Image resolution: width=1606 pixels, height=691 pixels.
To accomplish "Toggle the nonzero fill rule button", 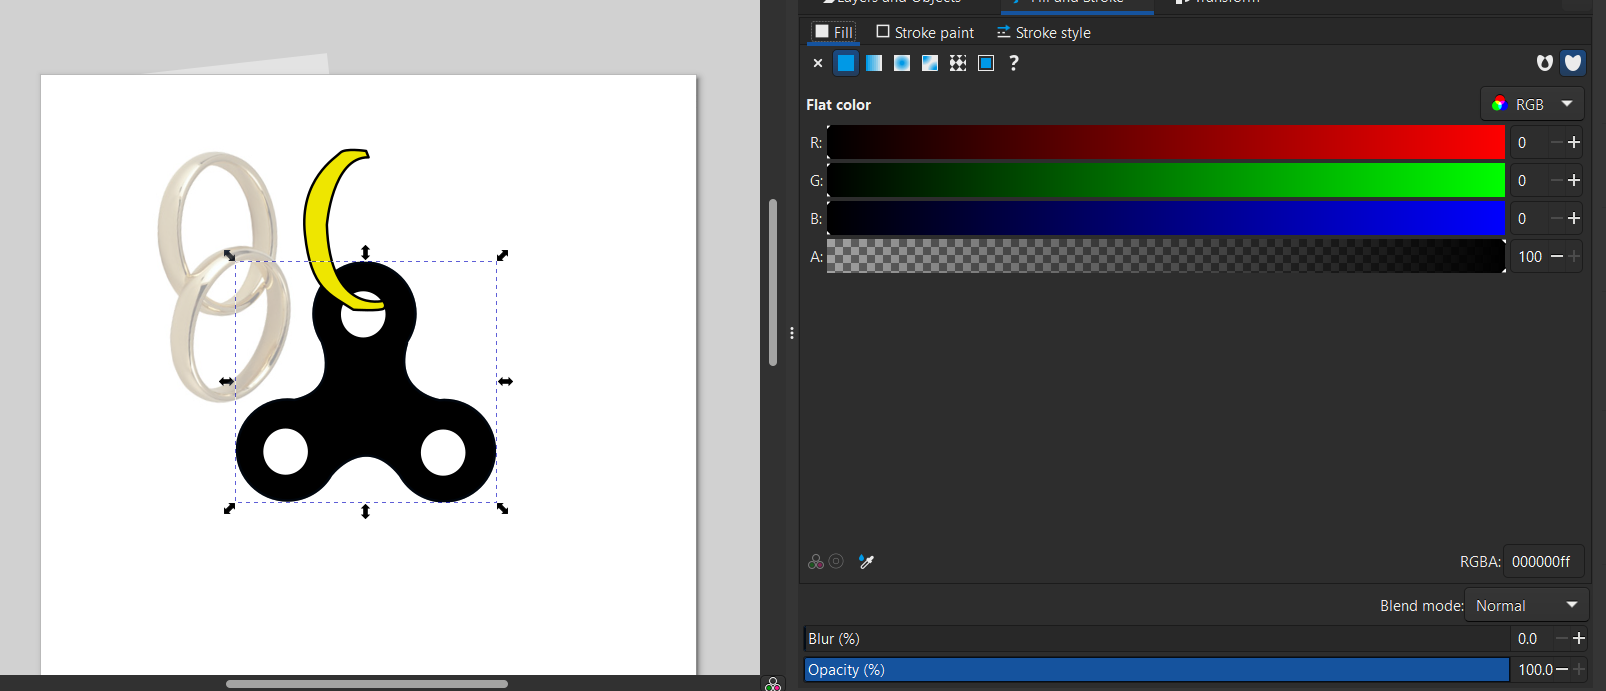I will 1573,63.
